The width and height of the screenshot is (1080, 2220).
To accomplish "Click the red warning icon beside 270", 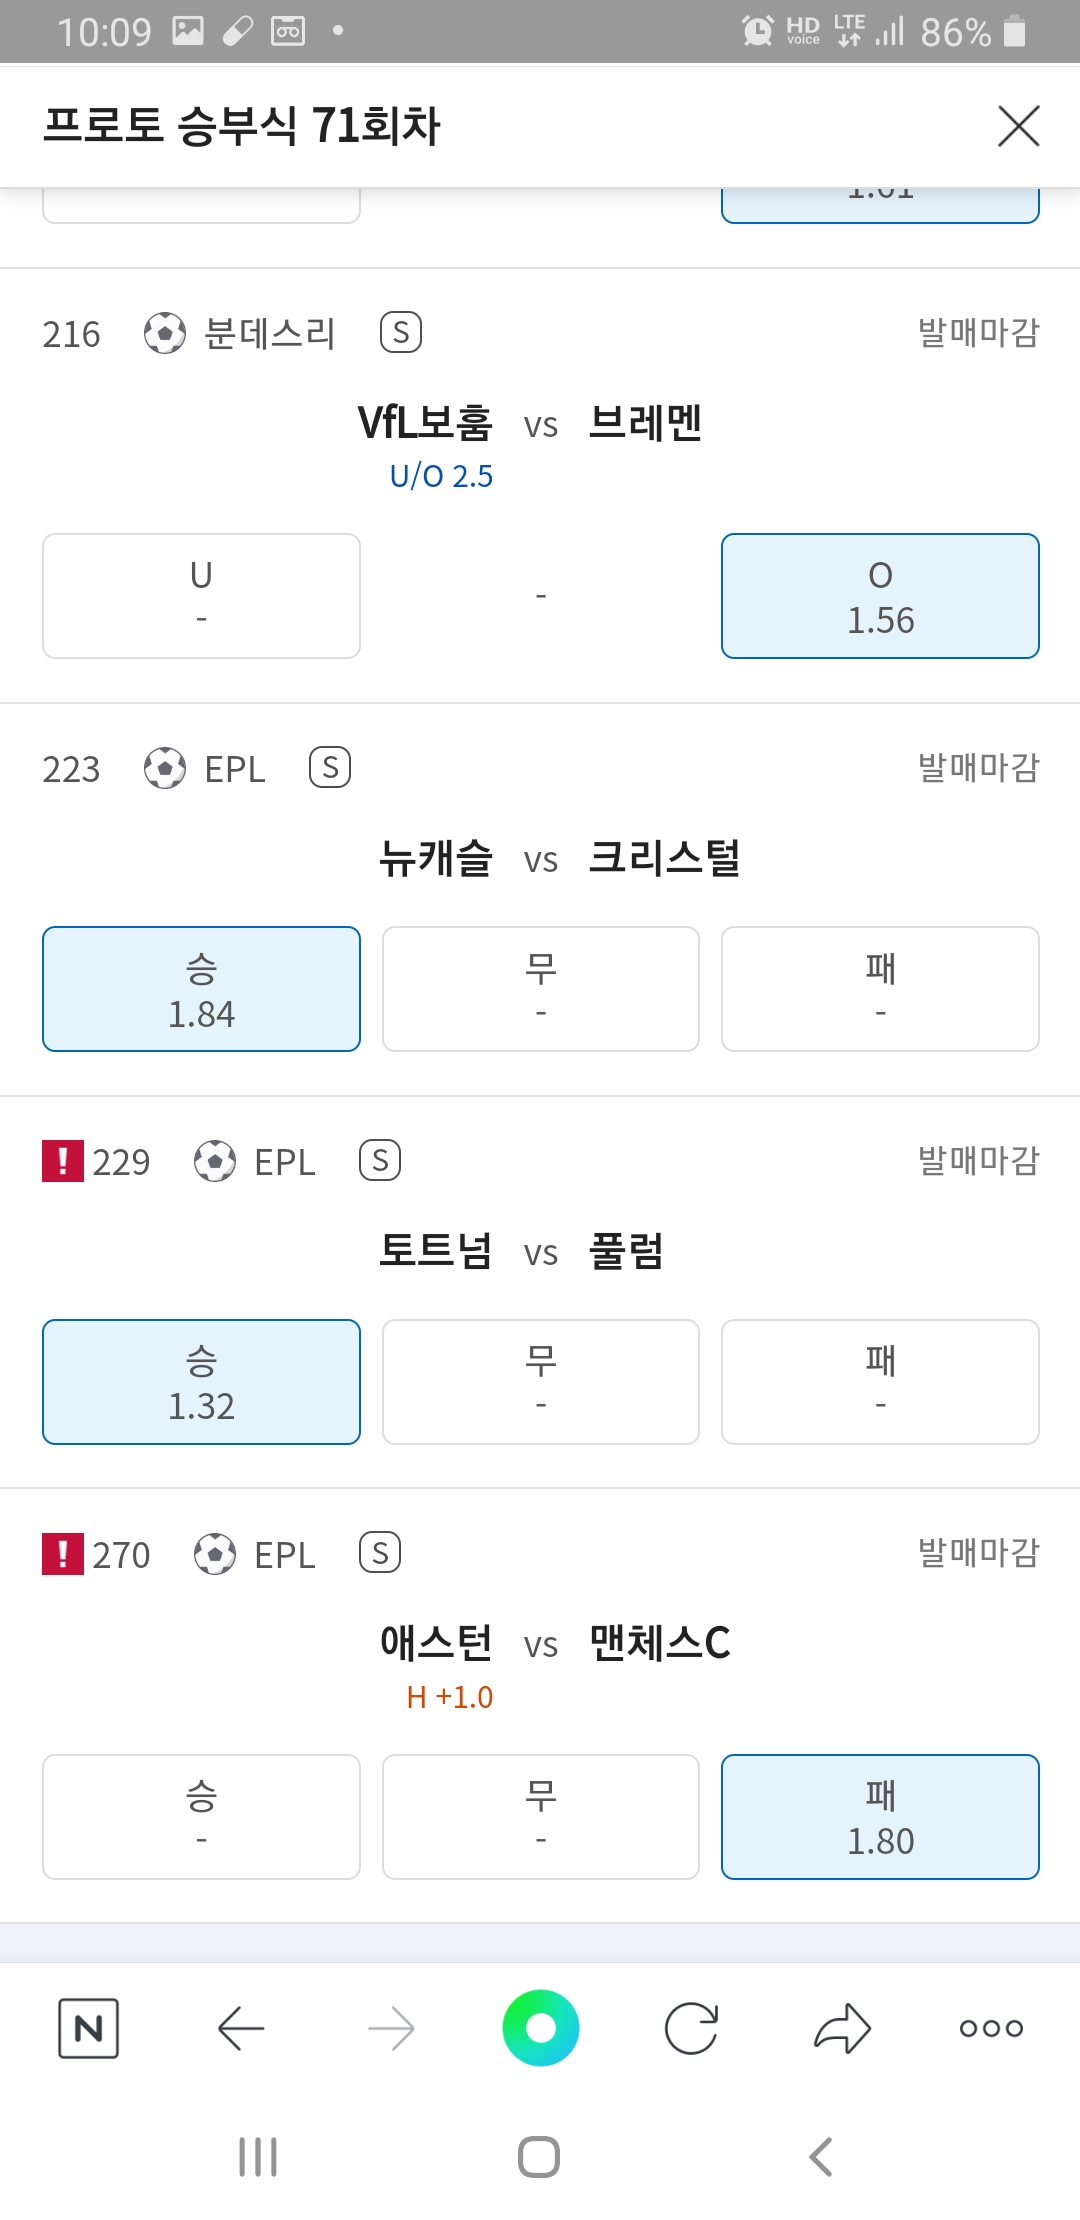I will tap(63, 1554).
